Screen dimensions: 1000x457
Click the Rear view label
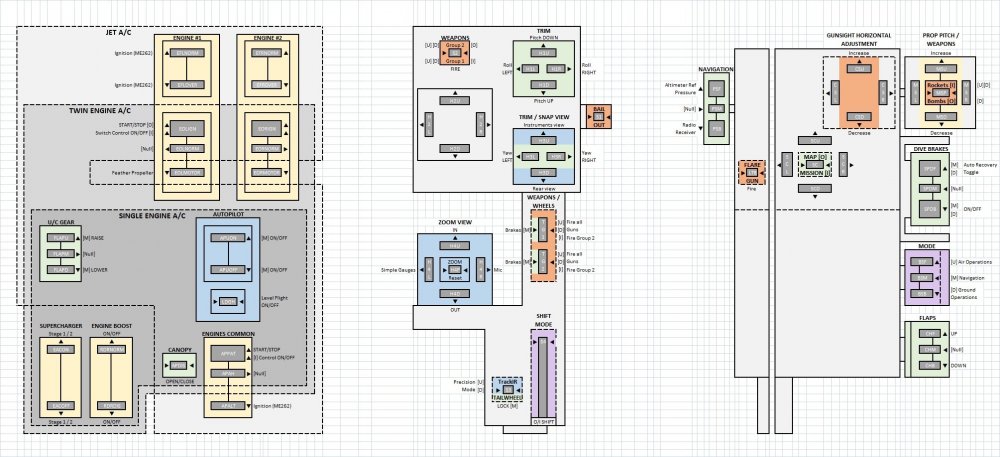543,189
